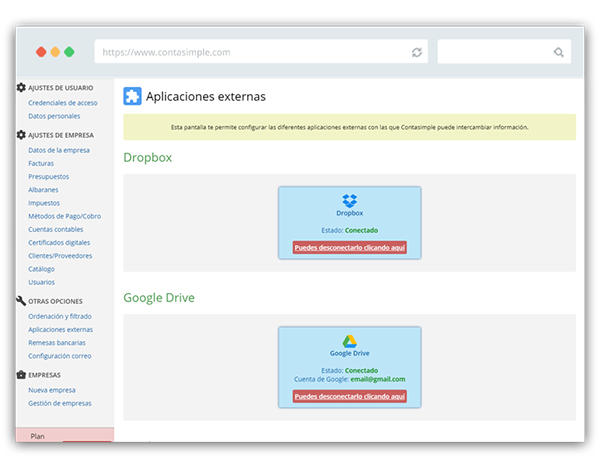Go to Cuentas contables
Screen dimensions: 600x470
(55, 229)
